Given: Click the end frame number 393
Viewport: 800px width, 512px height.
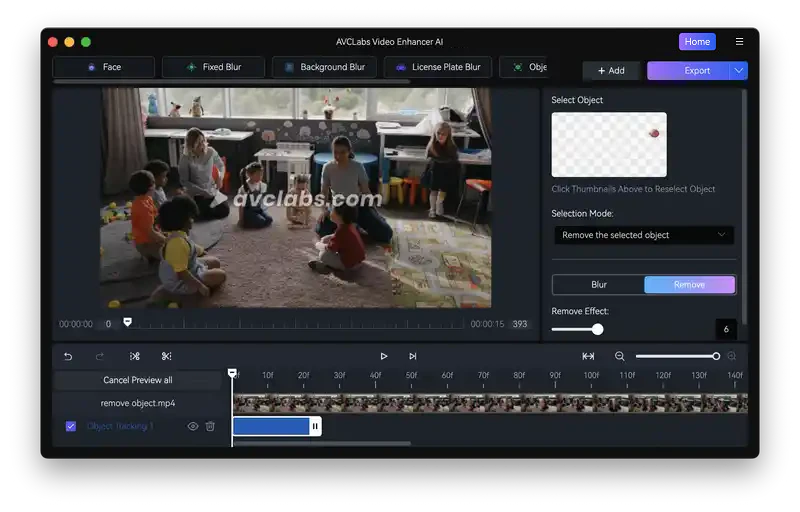Looking at the screenshot, I should (x=520, y=324).
